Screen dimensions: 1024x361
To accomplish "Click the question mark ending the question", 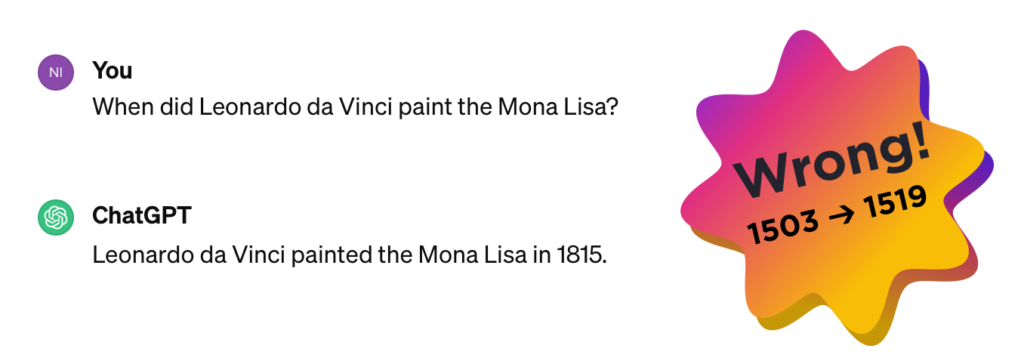I will pyautogui.click(x=612, y=106).
